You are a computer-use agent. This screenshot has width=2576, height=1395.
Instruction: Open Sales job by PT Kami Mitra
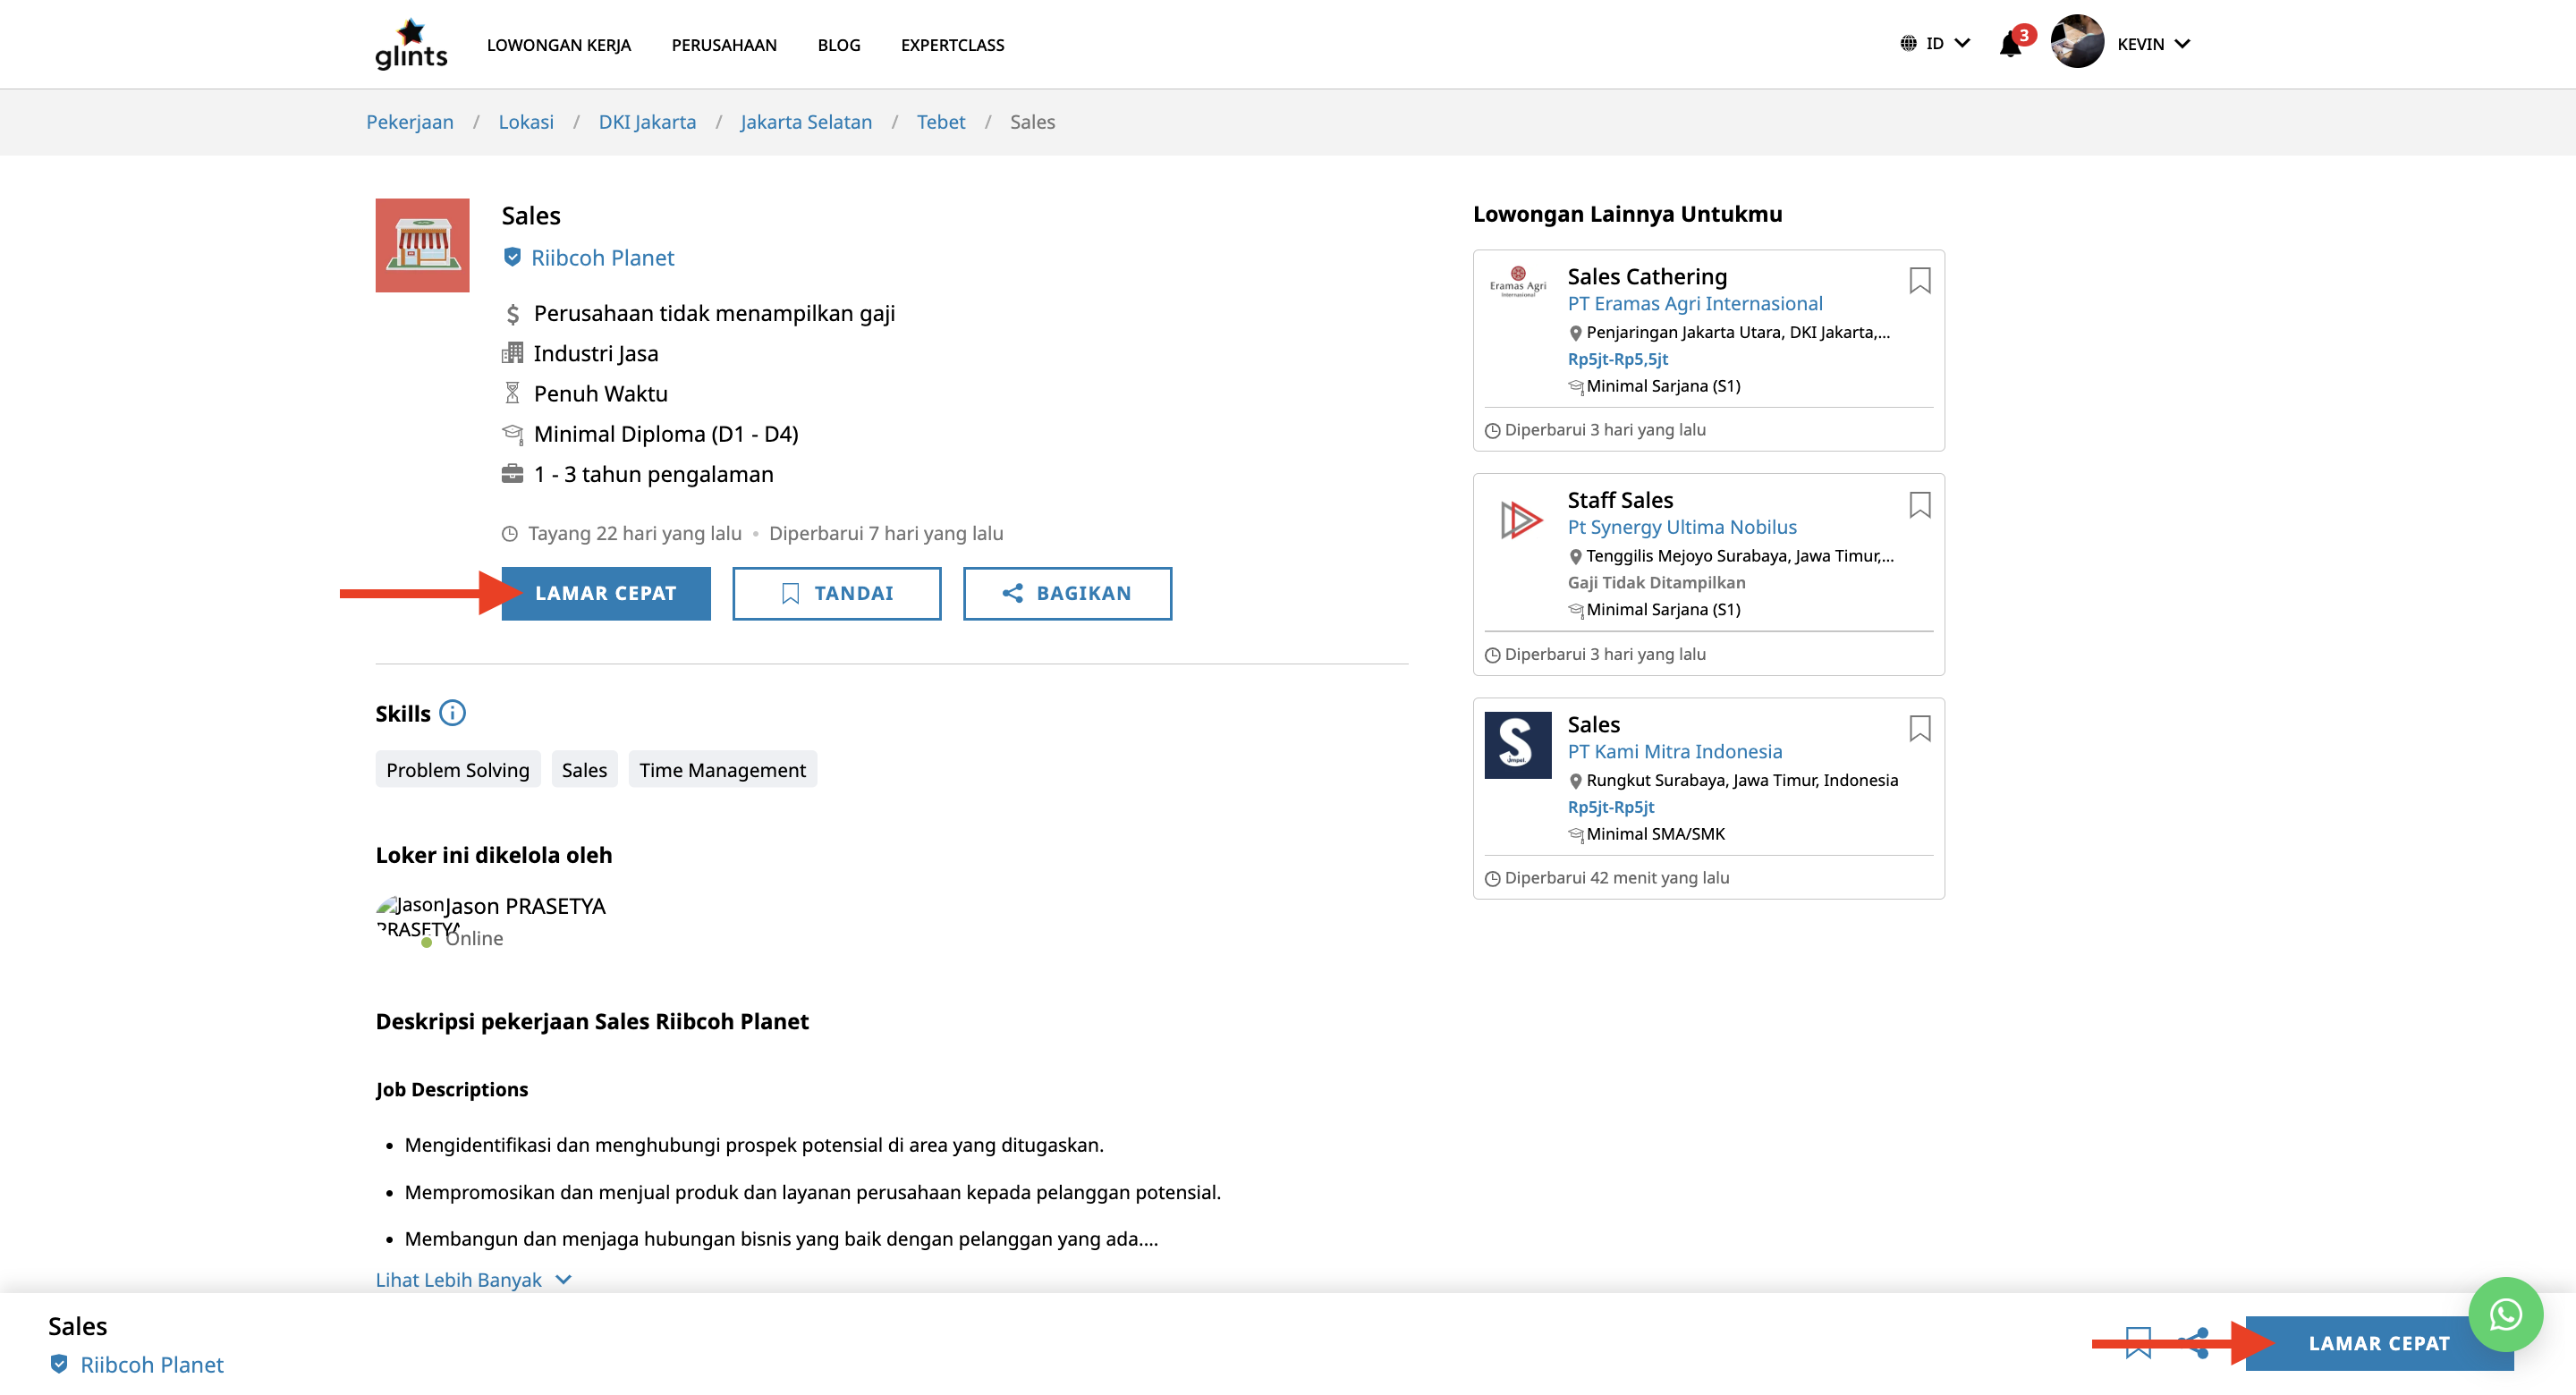point(1593,724)
